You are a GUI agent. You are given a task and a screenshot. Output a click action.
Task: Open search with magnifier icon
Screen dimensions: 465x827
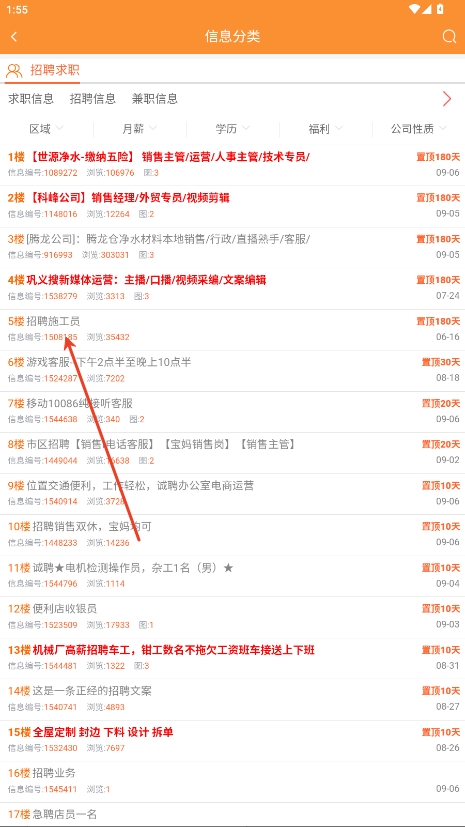pyautogui.click(x=449, y=36)
